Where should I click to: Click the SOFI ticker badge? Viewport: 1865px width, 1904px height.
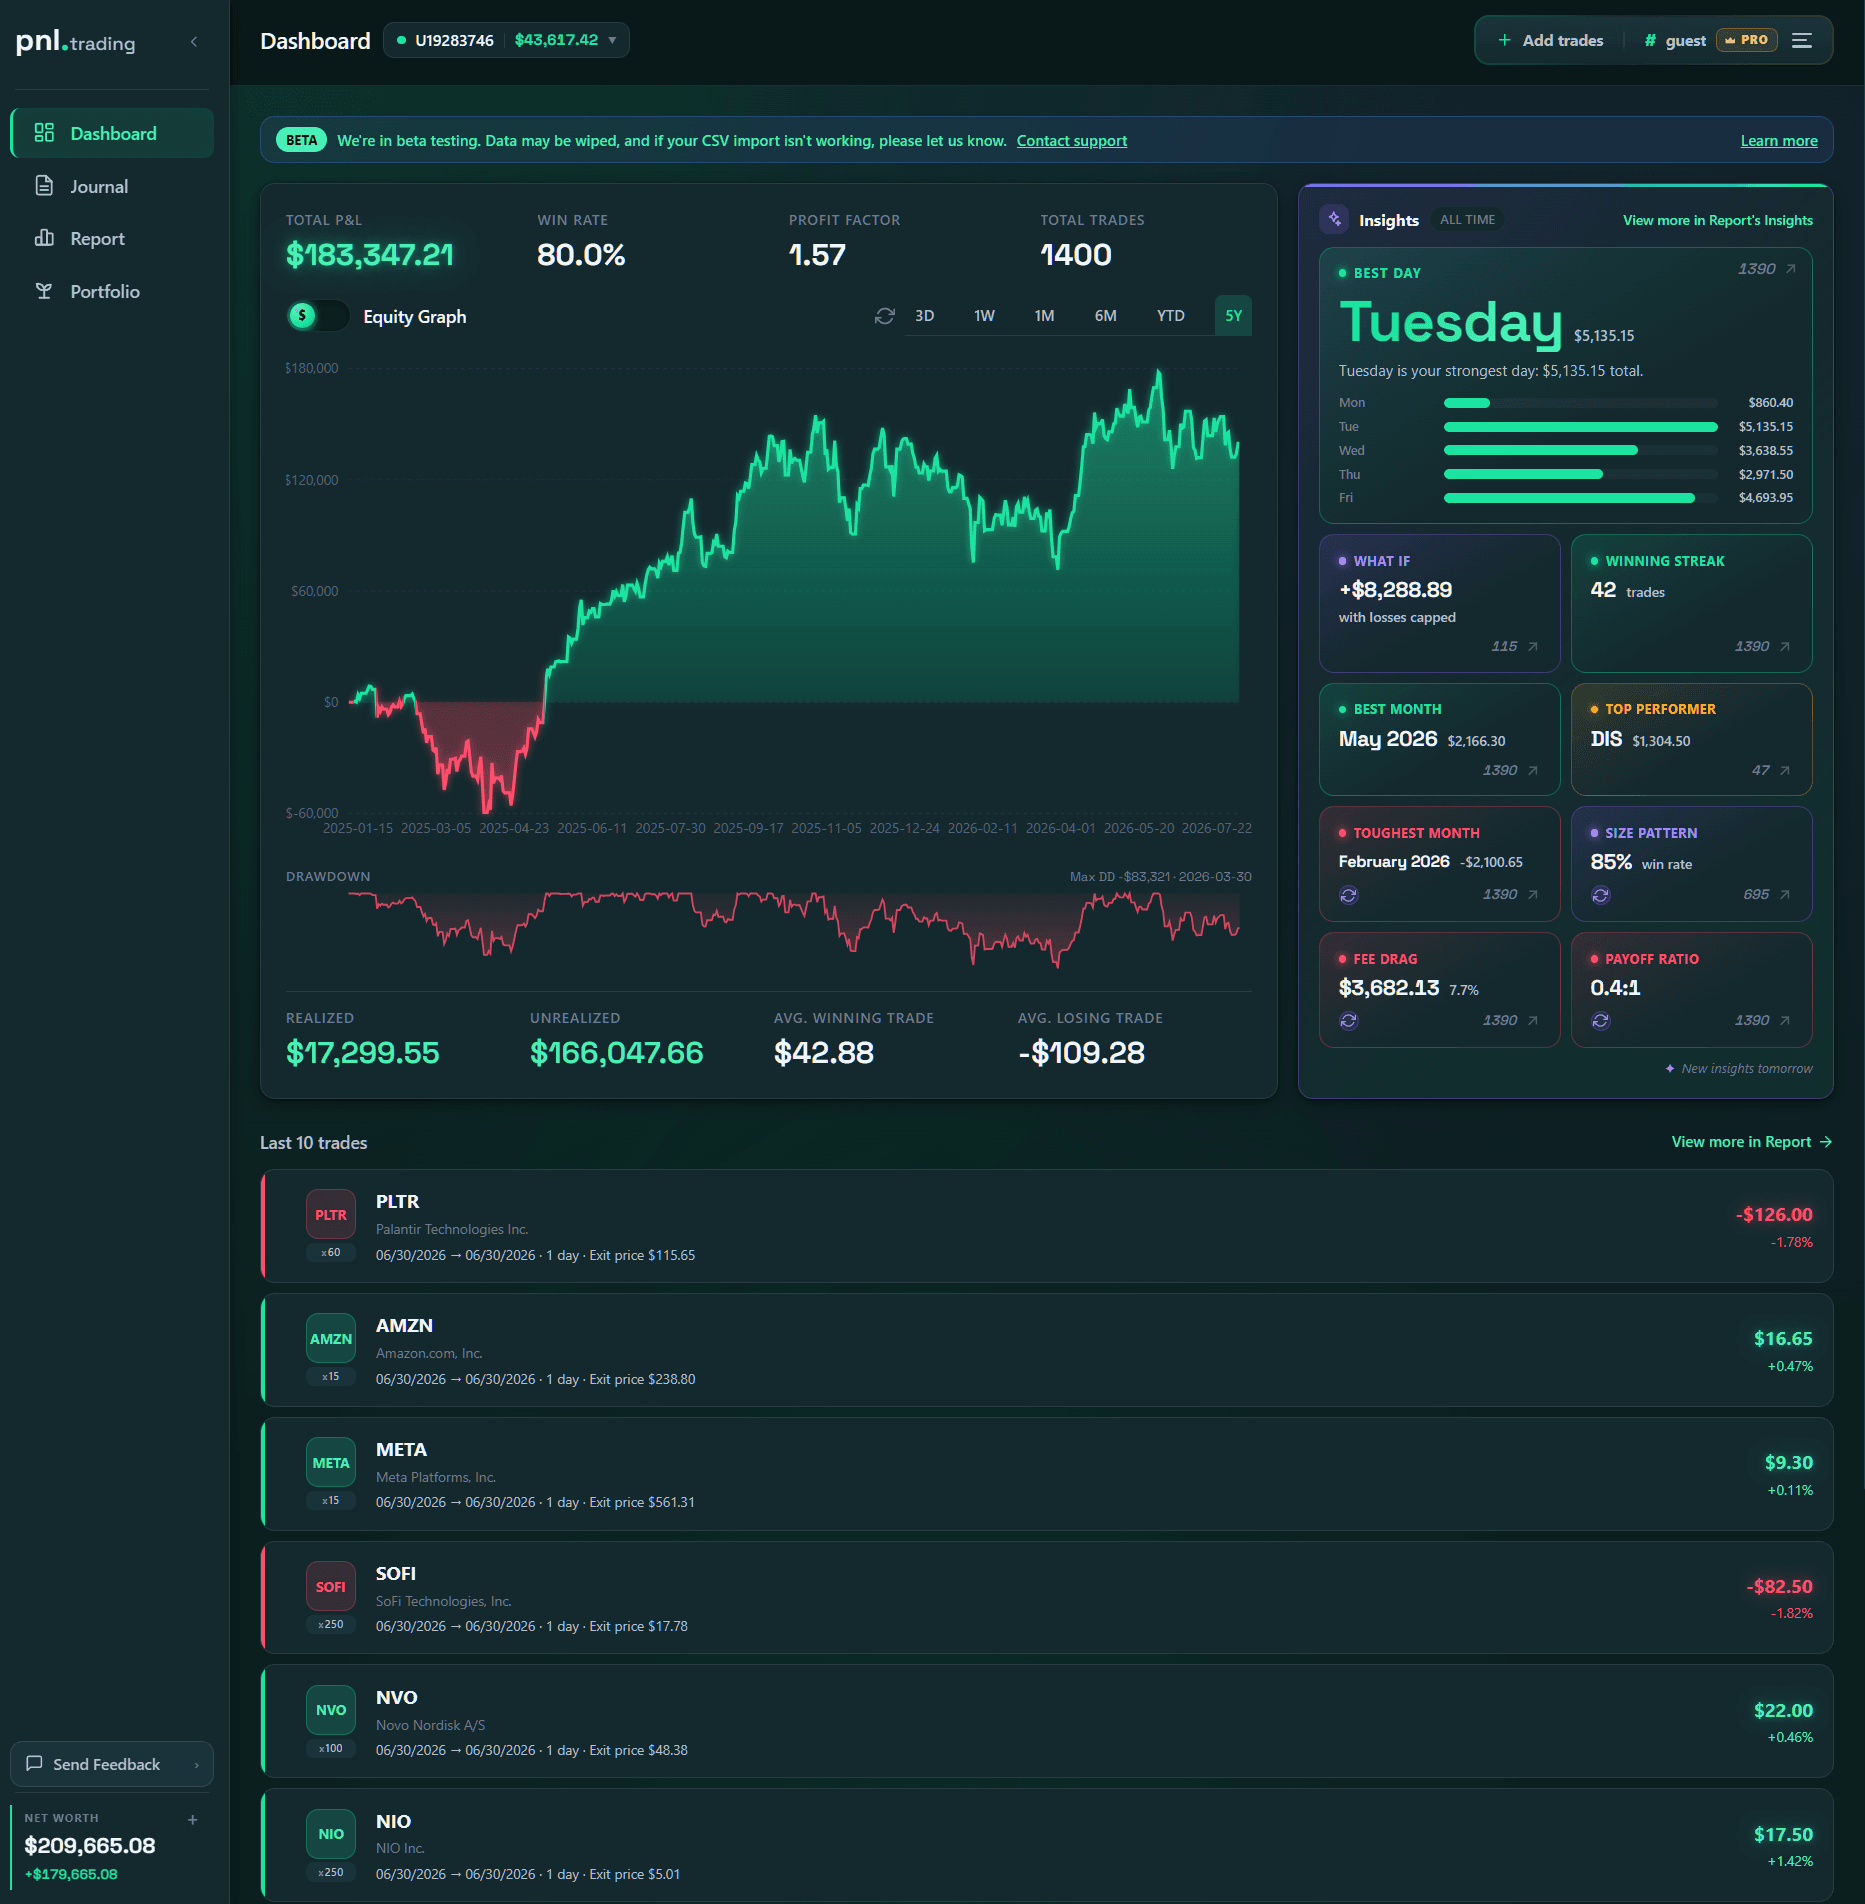coord(331,1587)
